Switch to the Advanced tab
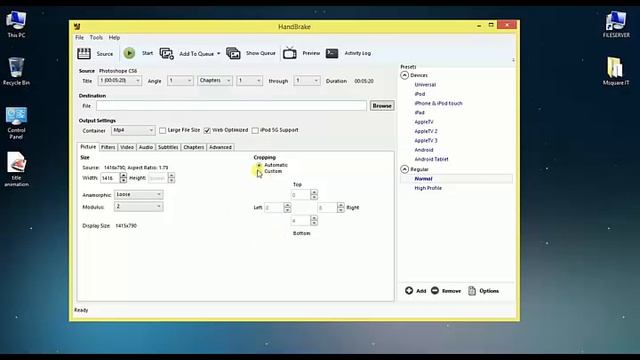 (220, 147)
